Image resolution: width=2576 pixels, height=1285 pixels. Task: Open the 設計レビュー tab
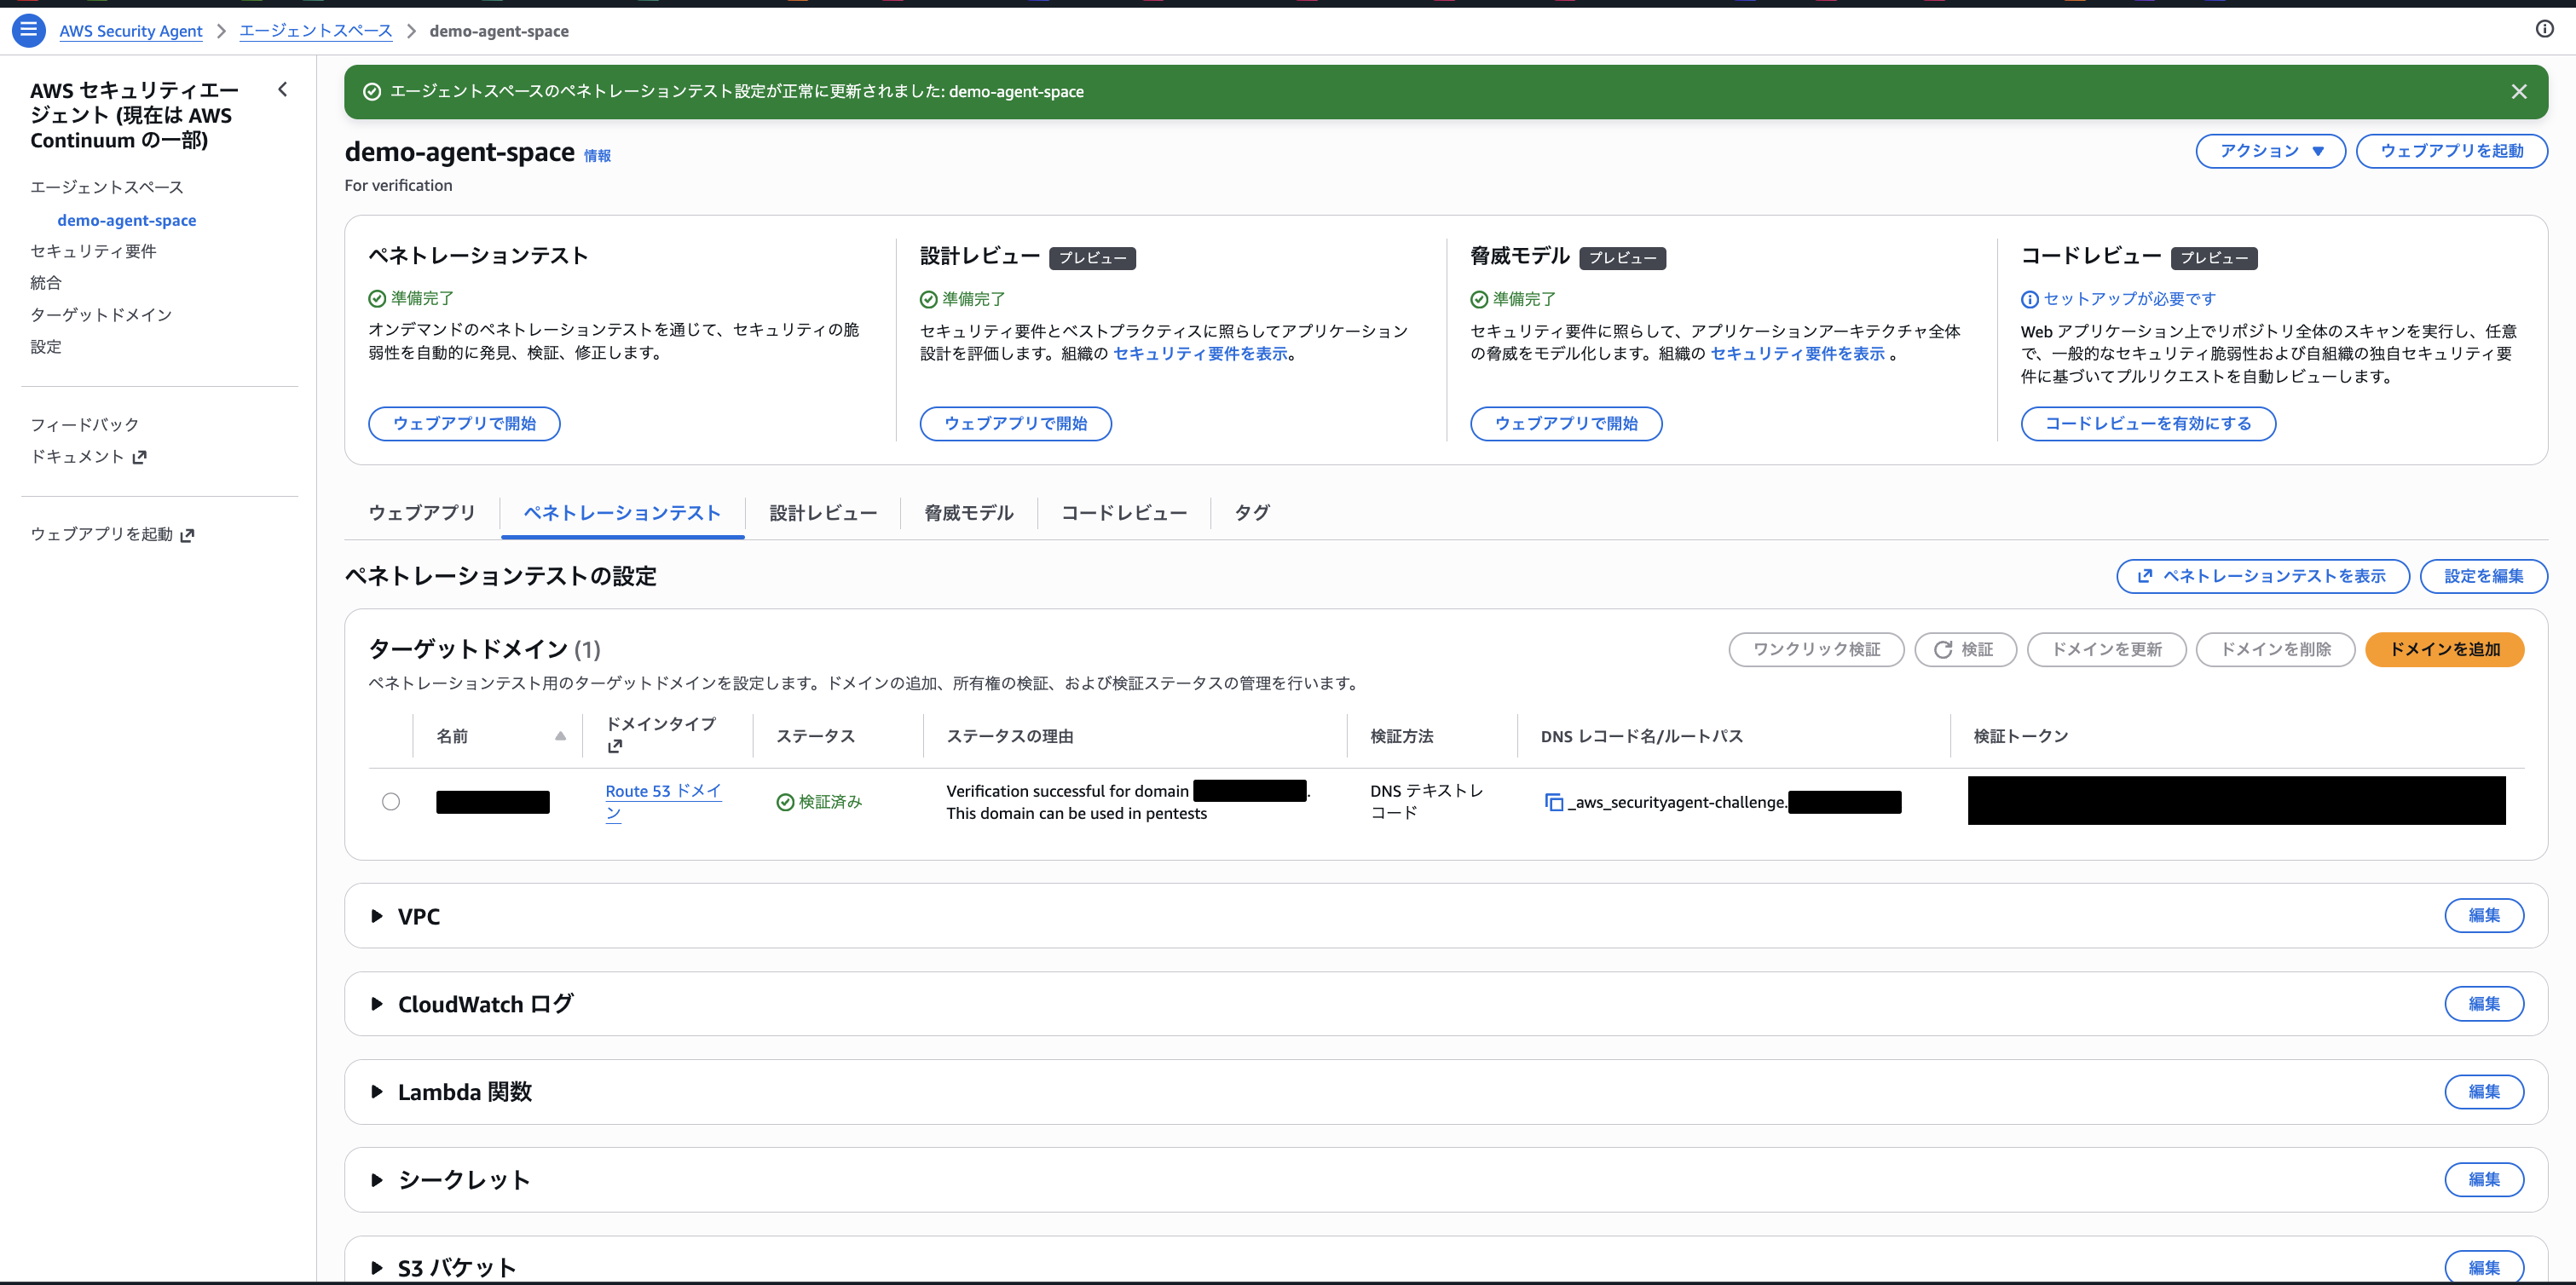coord(823,513)
